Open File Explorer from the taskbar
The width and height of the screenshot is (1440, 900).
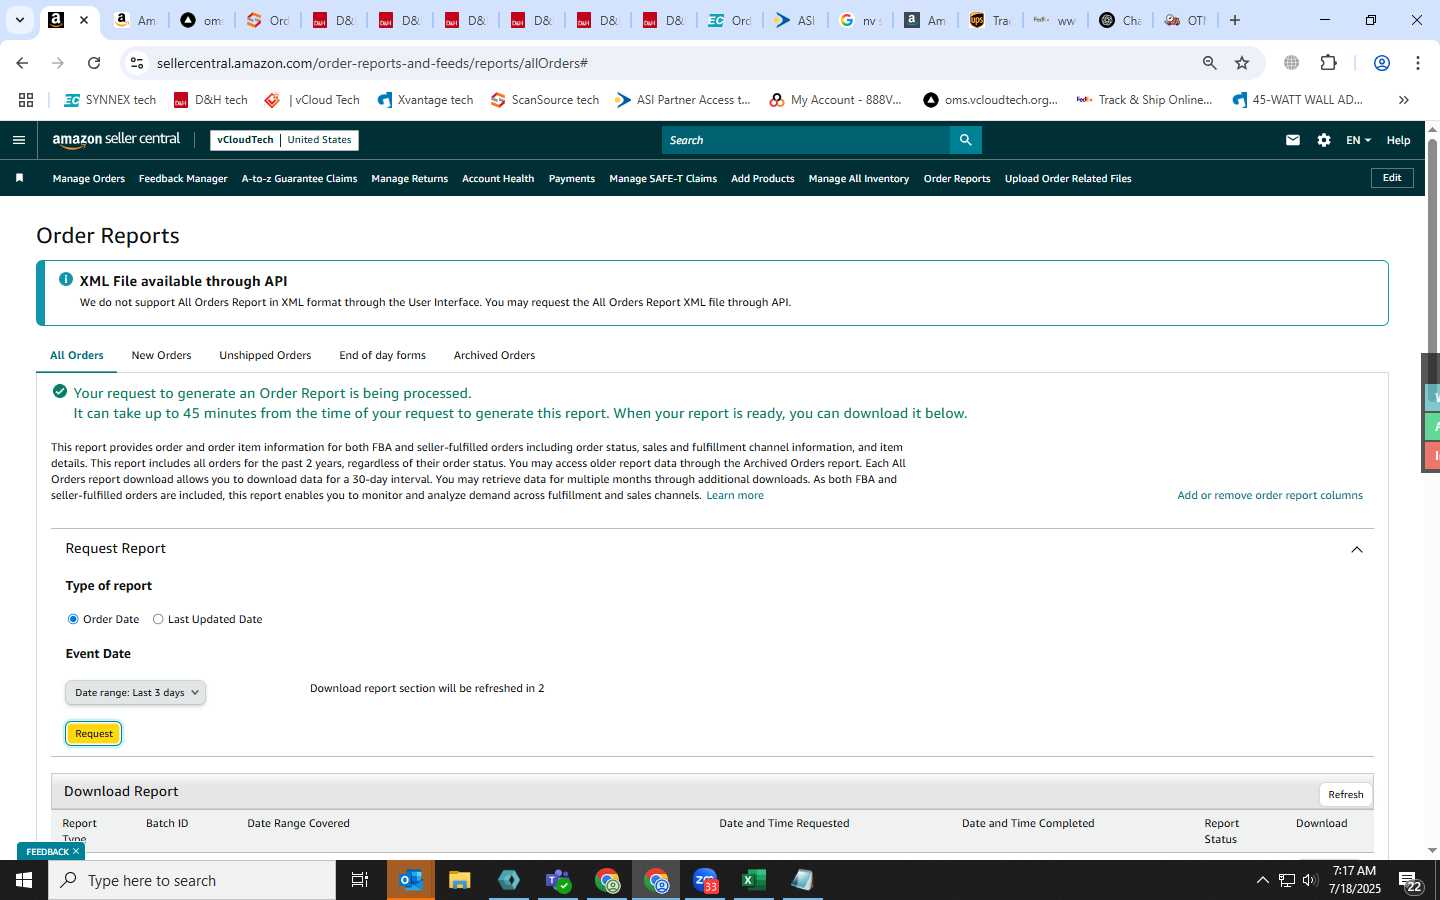(x=460, y=880)
